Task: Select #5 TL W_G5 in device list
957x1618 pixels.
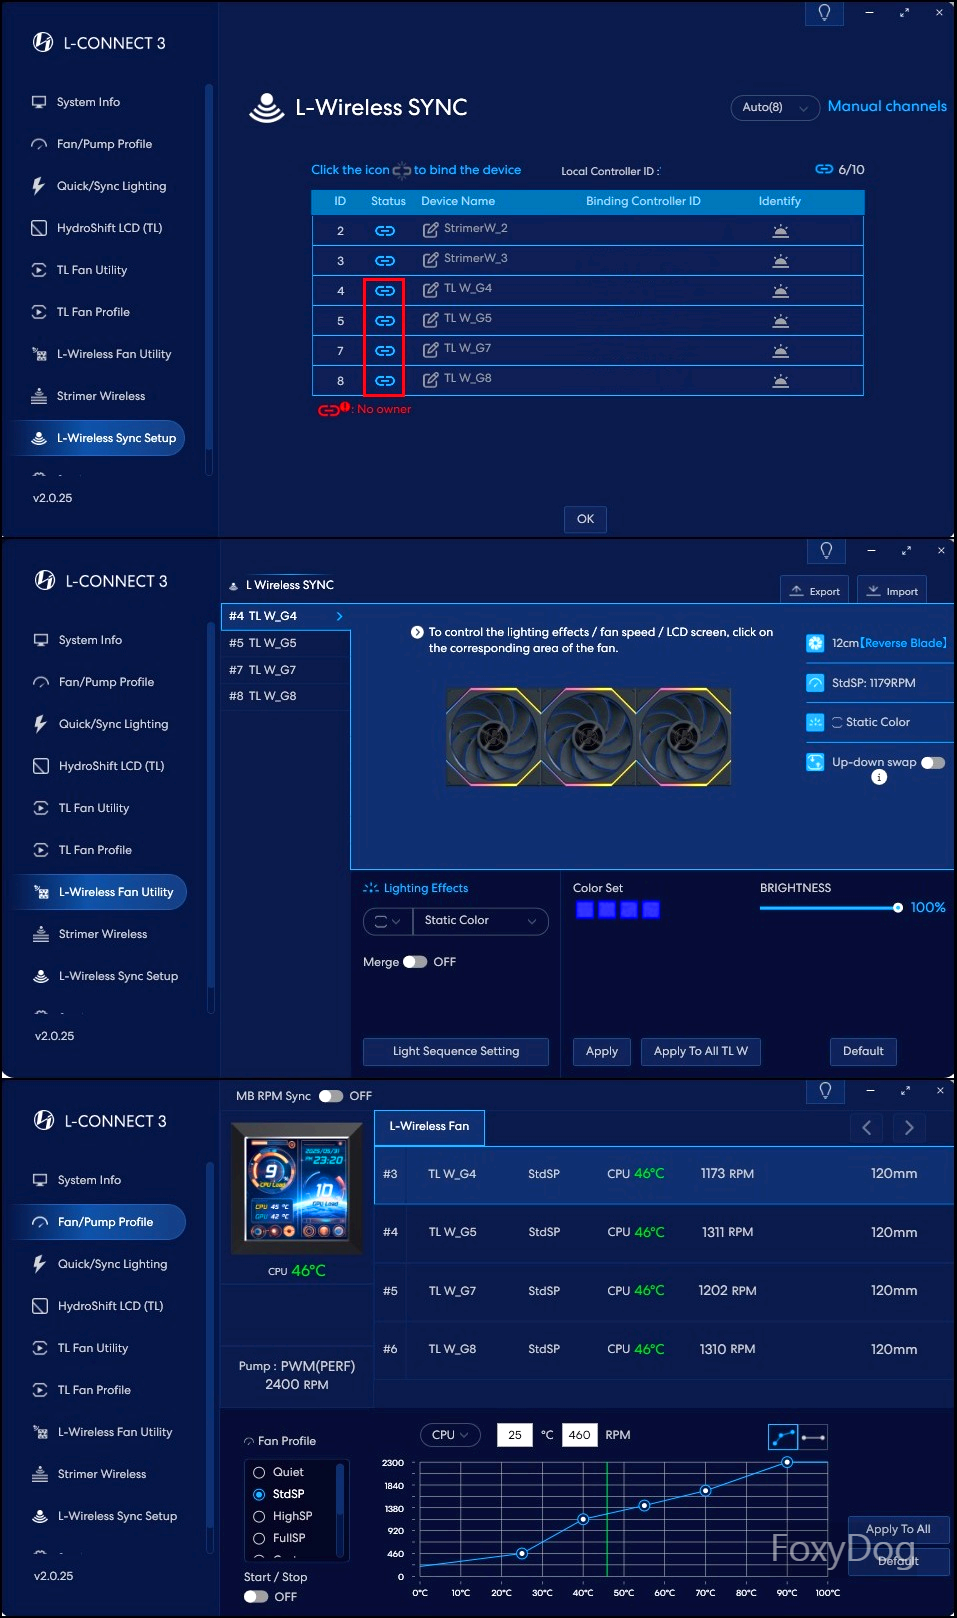Action: pyautogui.click(x=285, y=643)
